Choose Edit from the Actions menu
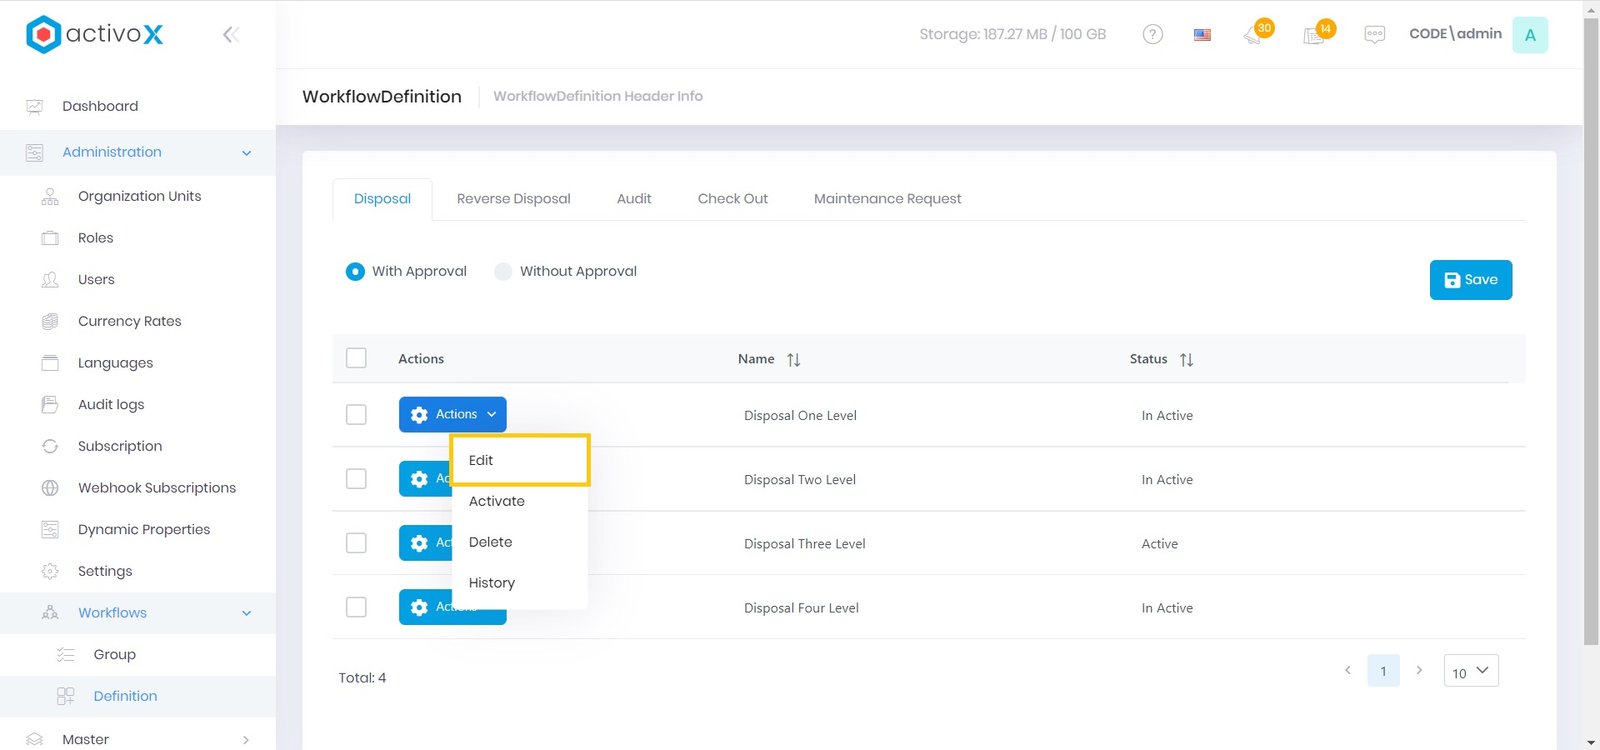This screenshot has height=750, width=1600. 520,460
